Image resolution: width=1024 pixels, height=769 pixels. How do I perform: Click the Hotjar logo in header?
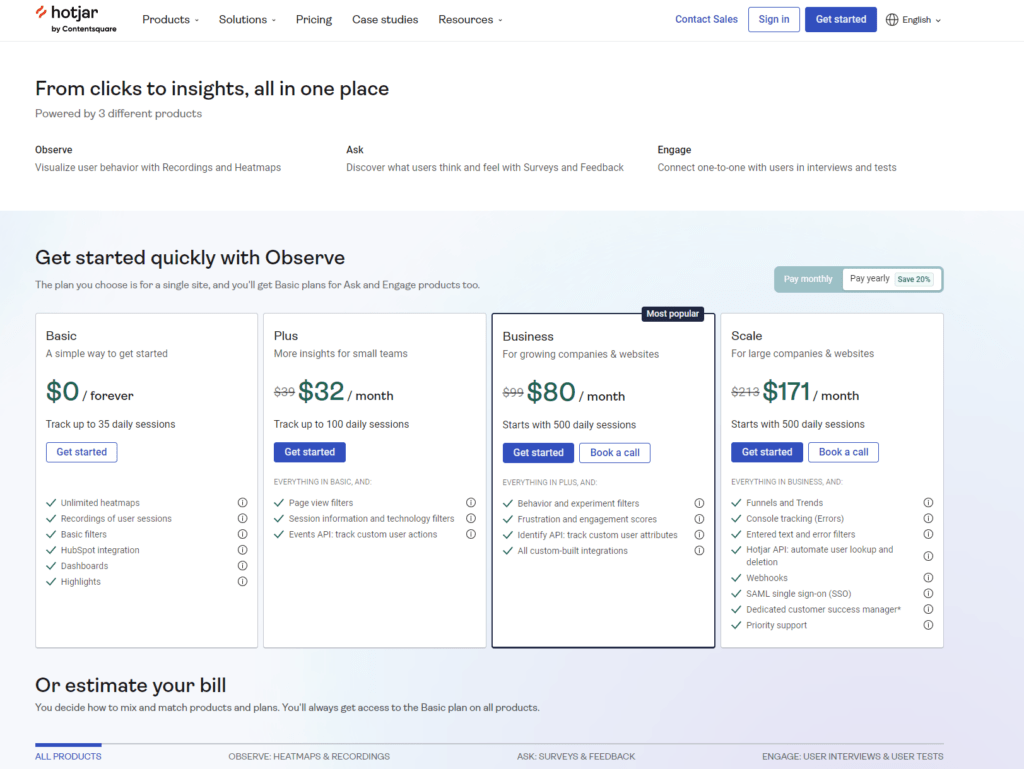(x=78, y=19)
